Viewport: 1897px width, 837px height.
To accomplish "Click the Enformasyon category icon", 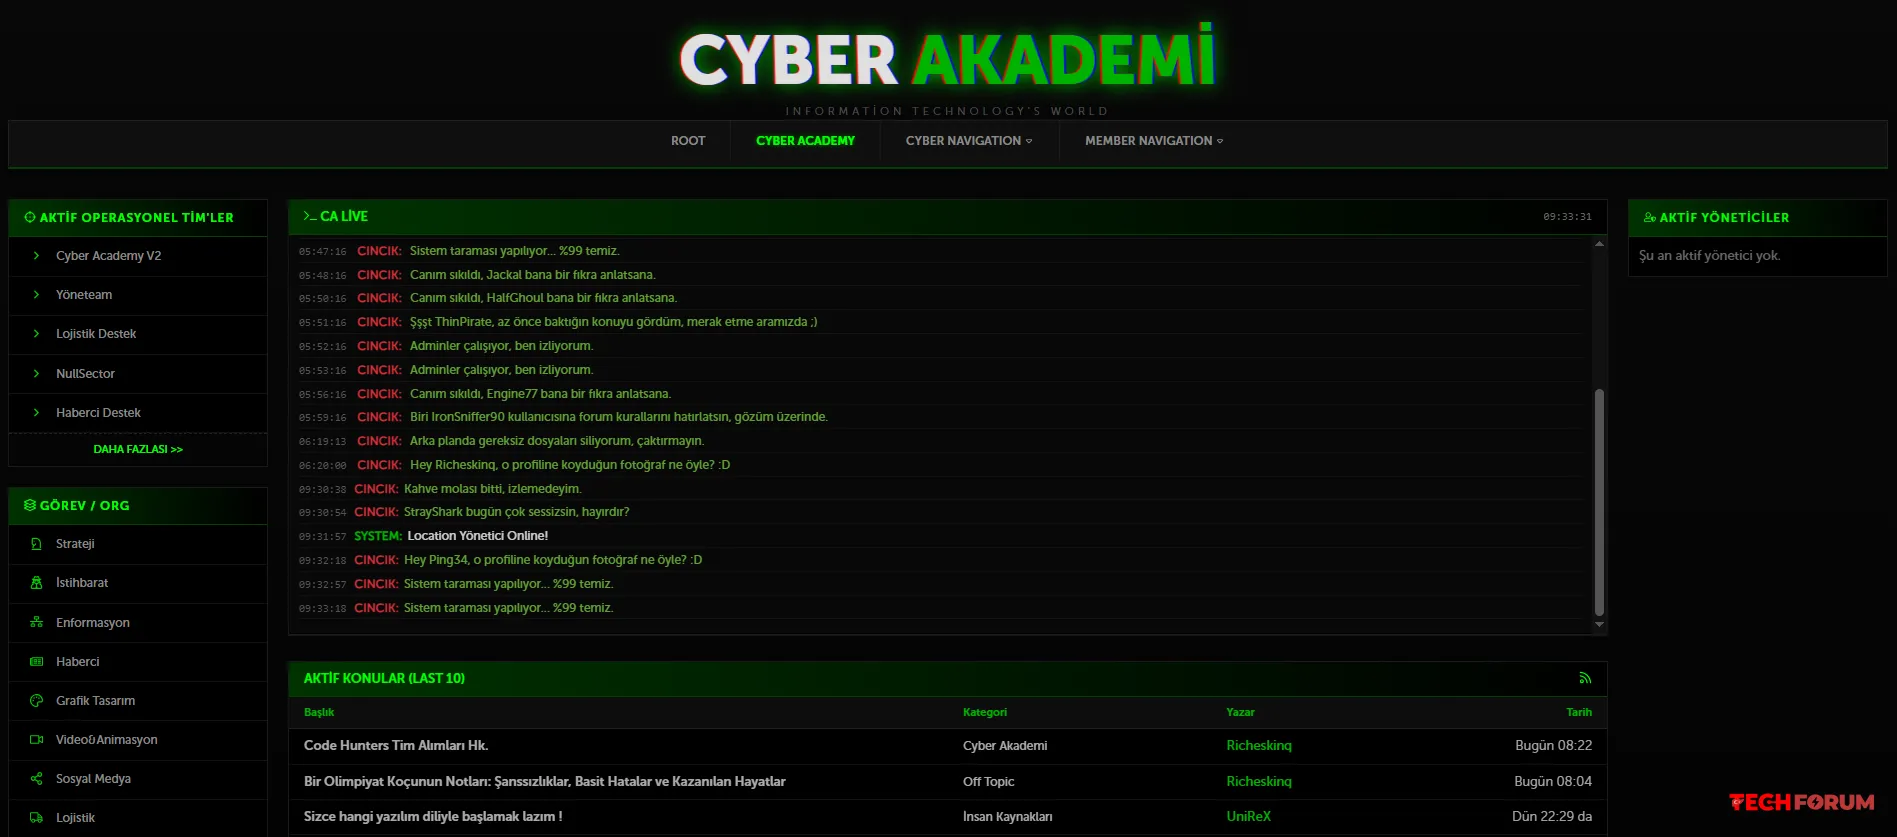I will click(36, 622).
